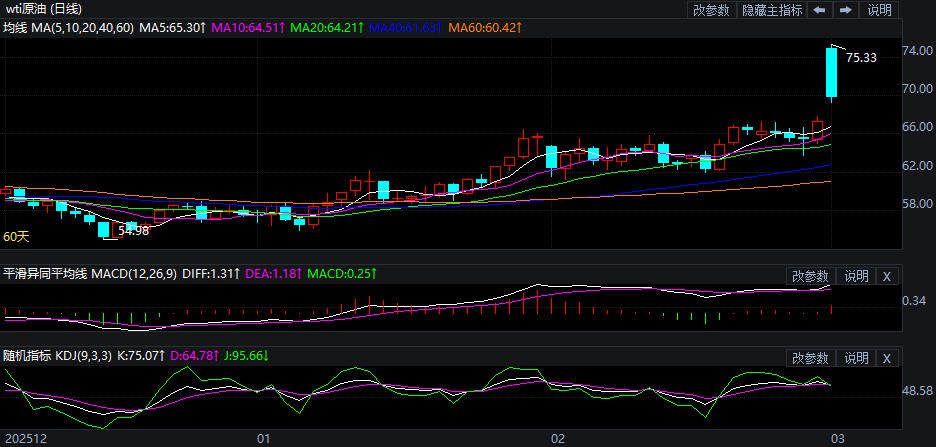The height and width of the screenshot is (447, 936).
Task: Click the 均线 MA(5,10,20,40,60) indicator label
Action: coord(68,28)
